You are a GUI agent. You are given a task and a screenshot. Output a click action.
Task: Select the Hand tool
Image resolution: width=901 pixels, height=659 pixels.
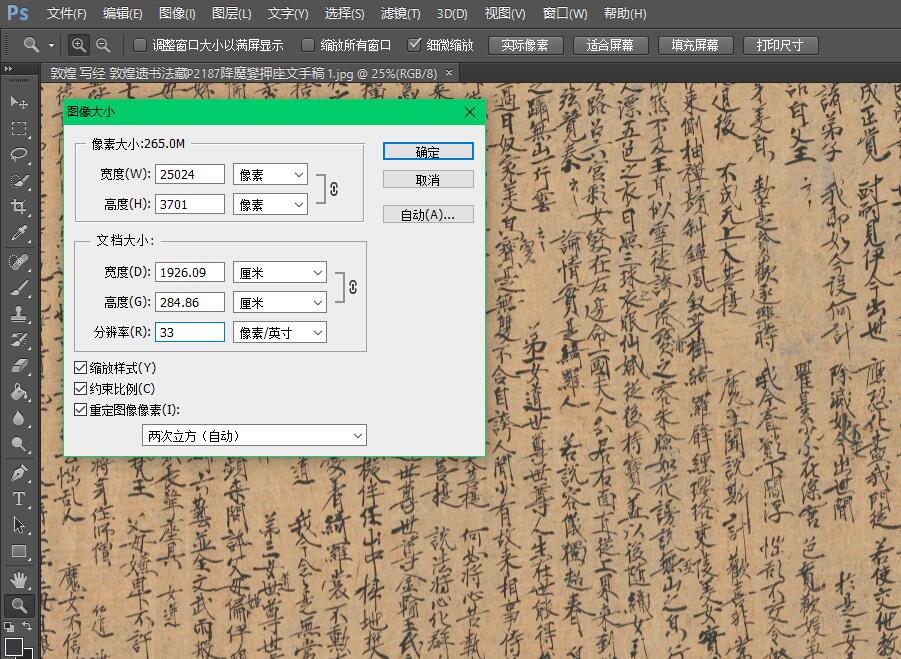[x=18, y=580]
